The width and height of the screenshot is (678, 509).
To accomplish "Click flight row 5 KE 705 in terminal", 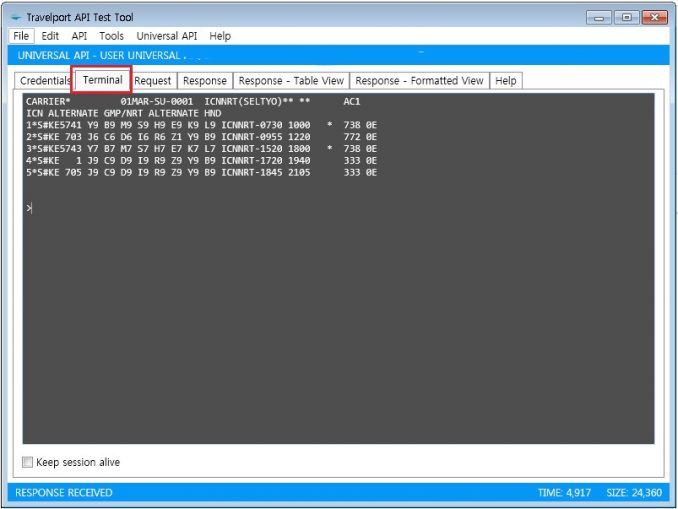I will click(x=201, y=172).
